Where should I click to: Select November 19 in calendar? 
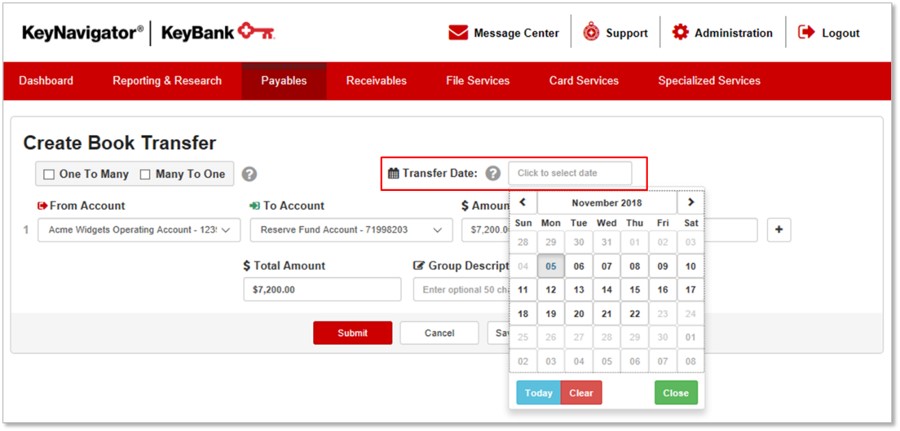[x=551, y=314]
